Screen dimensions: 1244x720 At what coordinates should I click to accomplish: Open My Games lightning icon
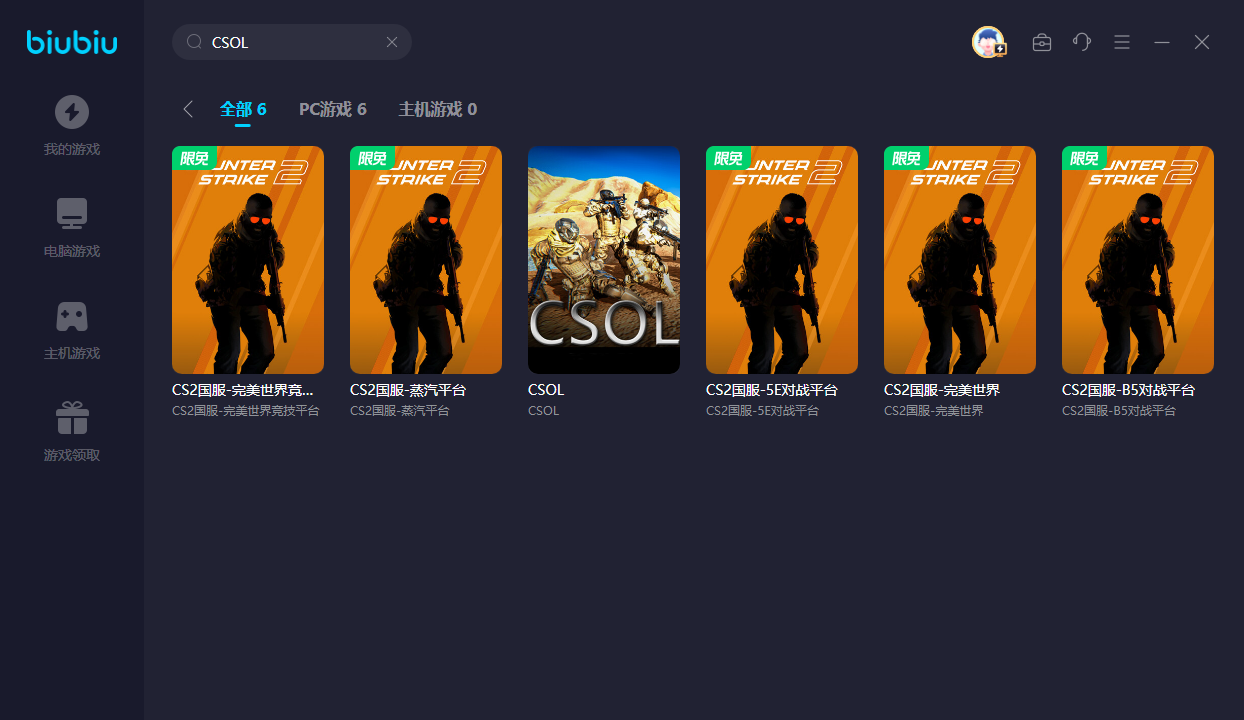[x=72, y=112]
